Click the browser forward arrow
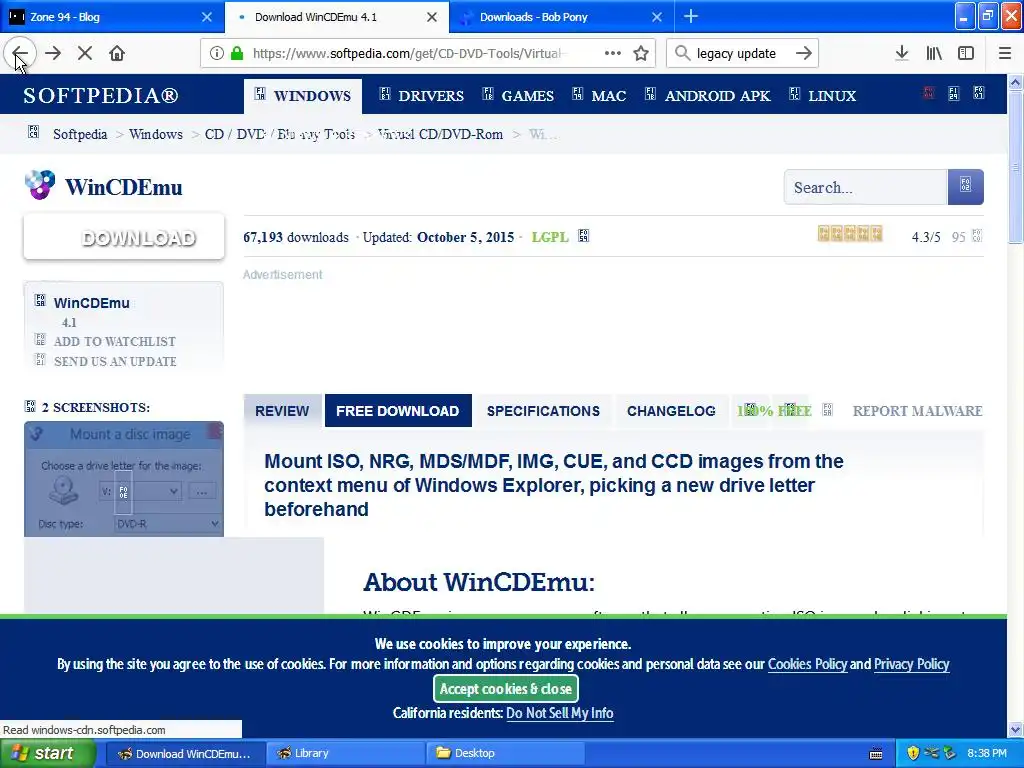 coord(53,54)
